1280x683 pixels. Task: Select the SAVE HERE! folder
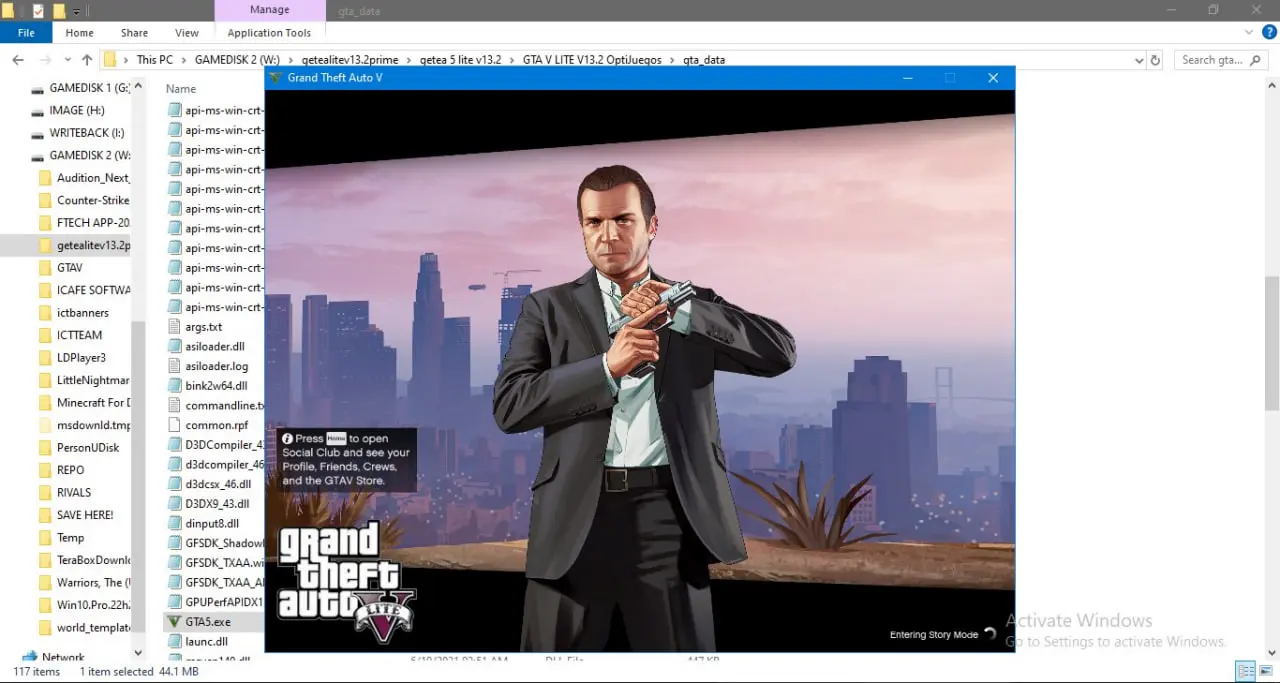tap(85, 515)
